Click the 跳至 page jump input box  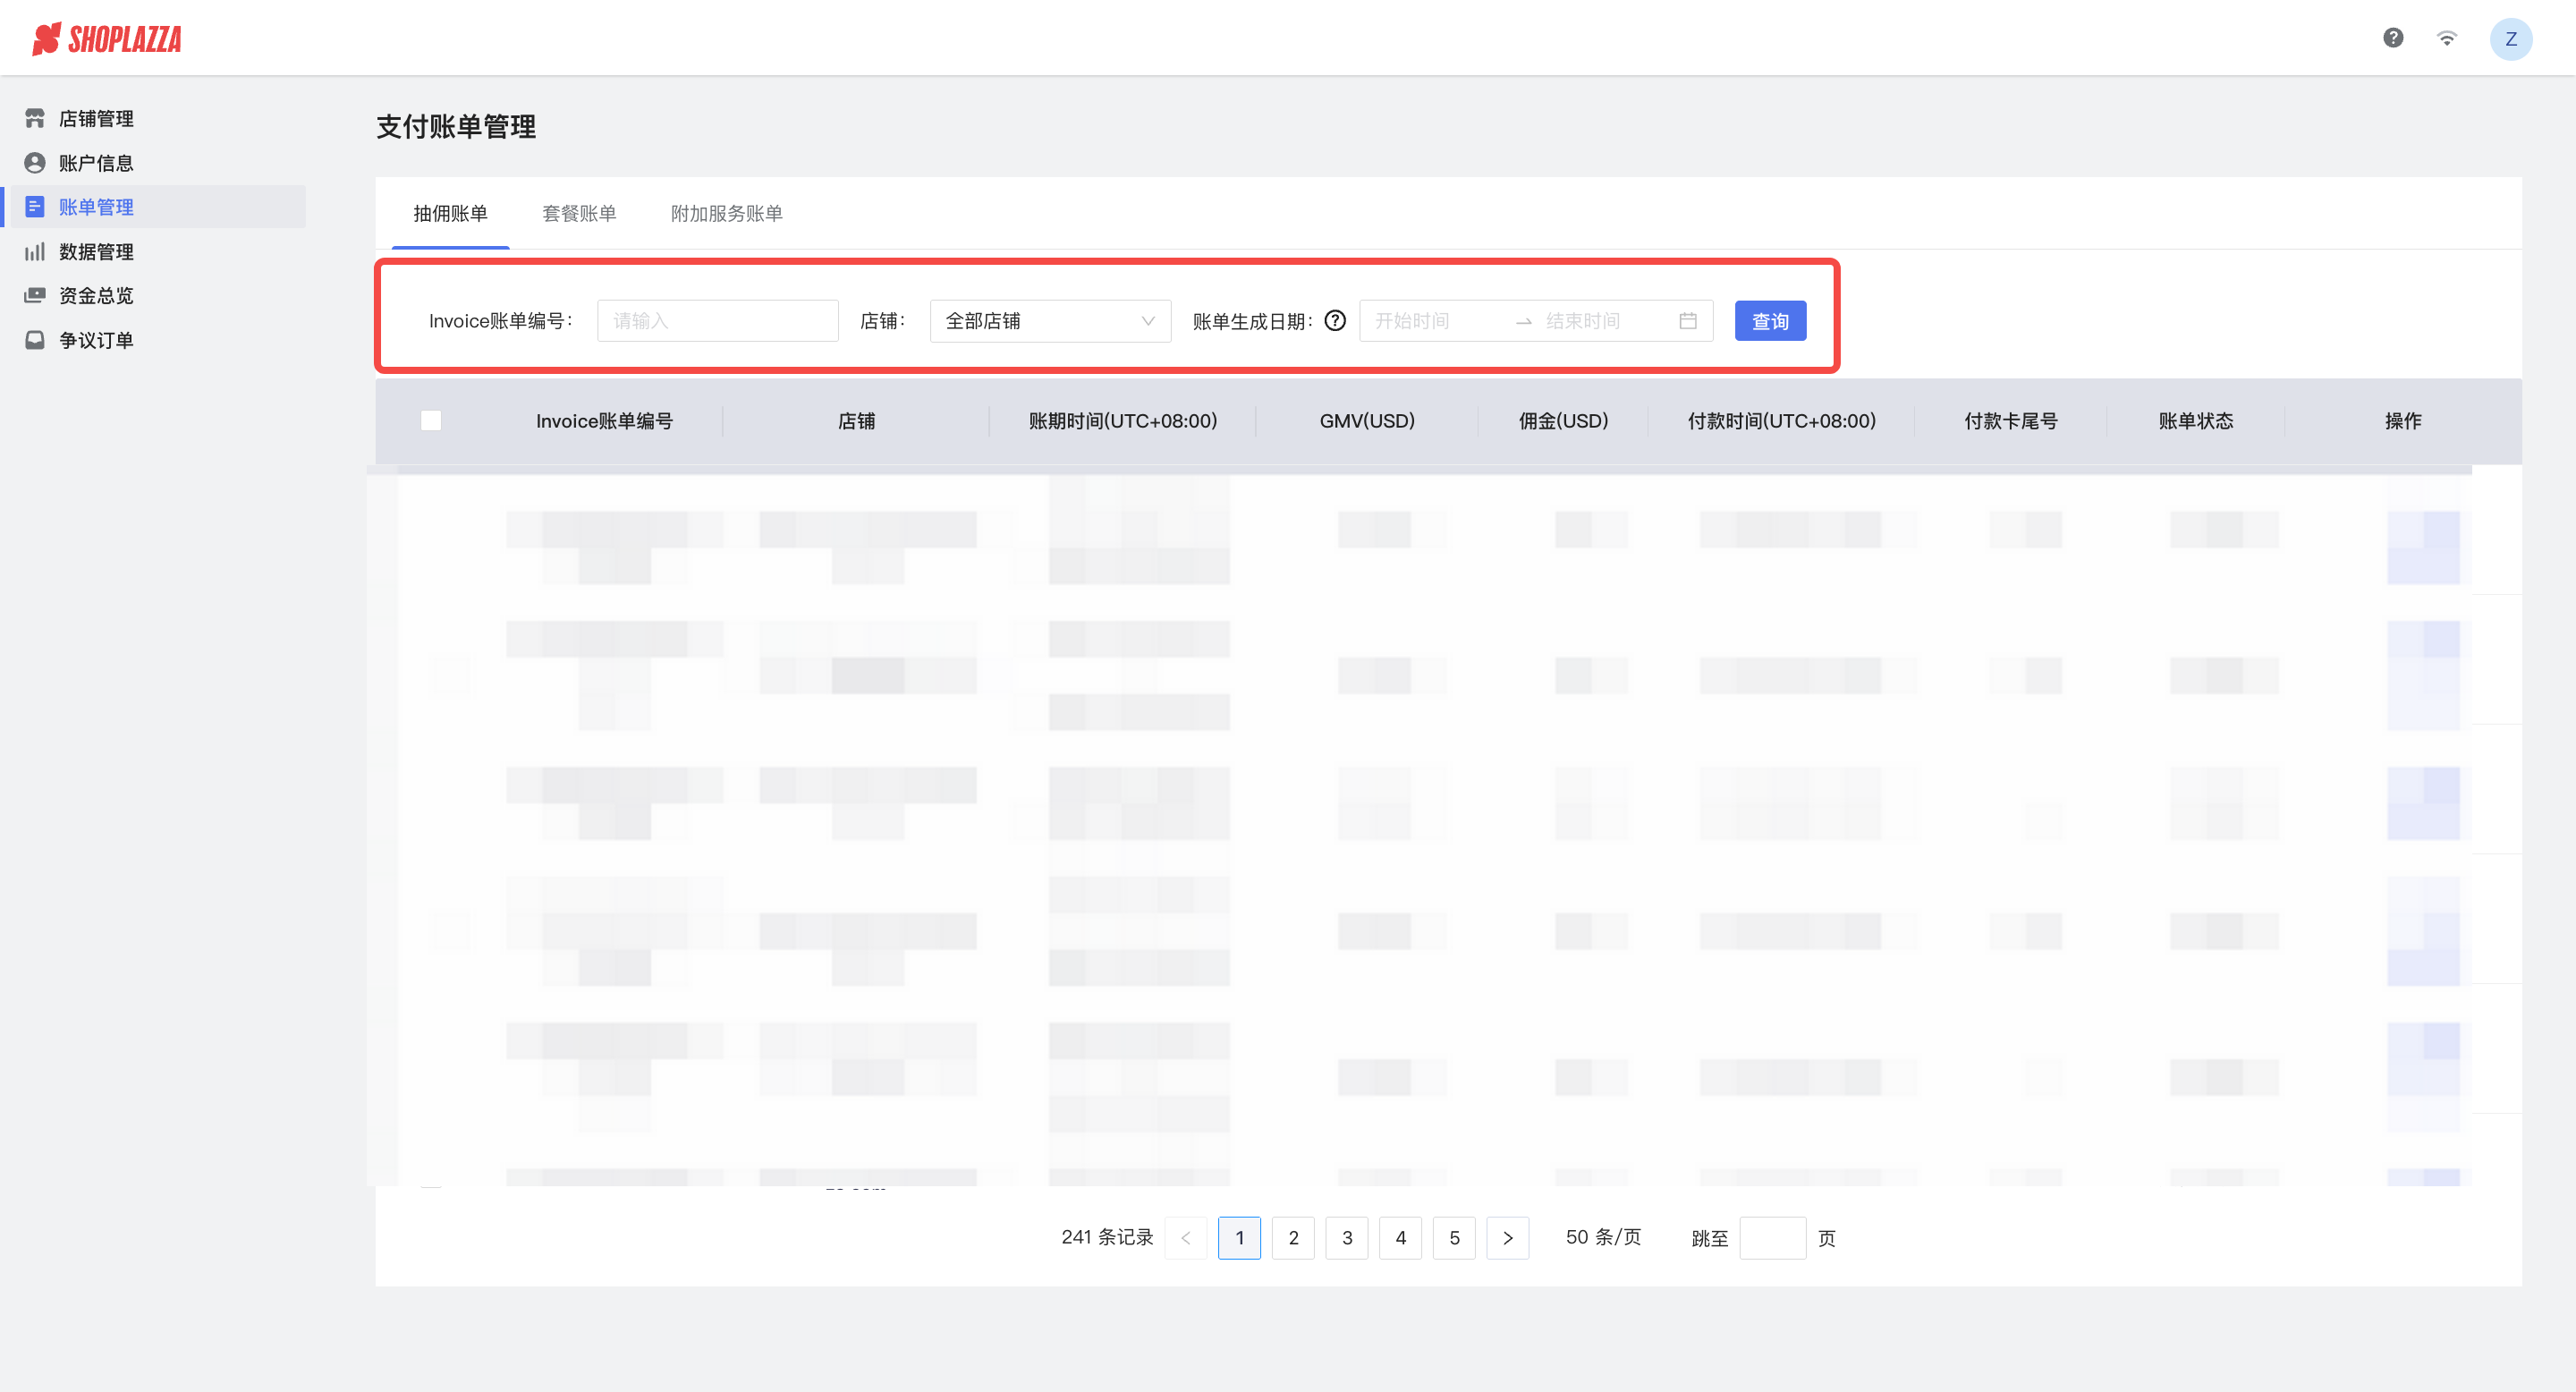[x=1771, y=1237]
